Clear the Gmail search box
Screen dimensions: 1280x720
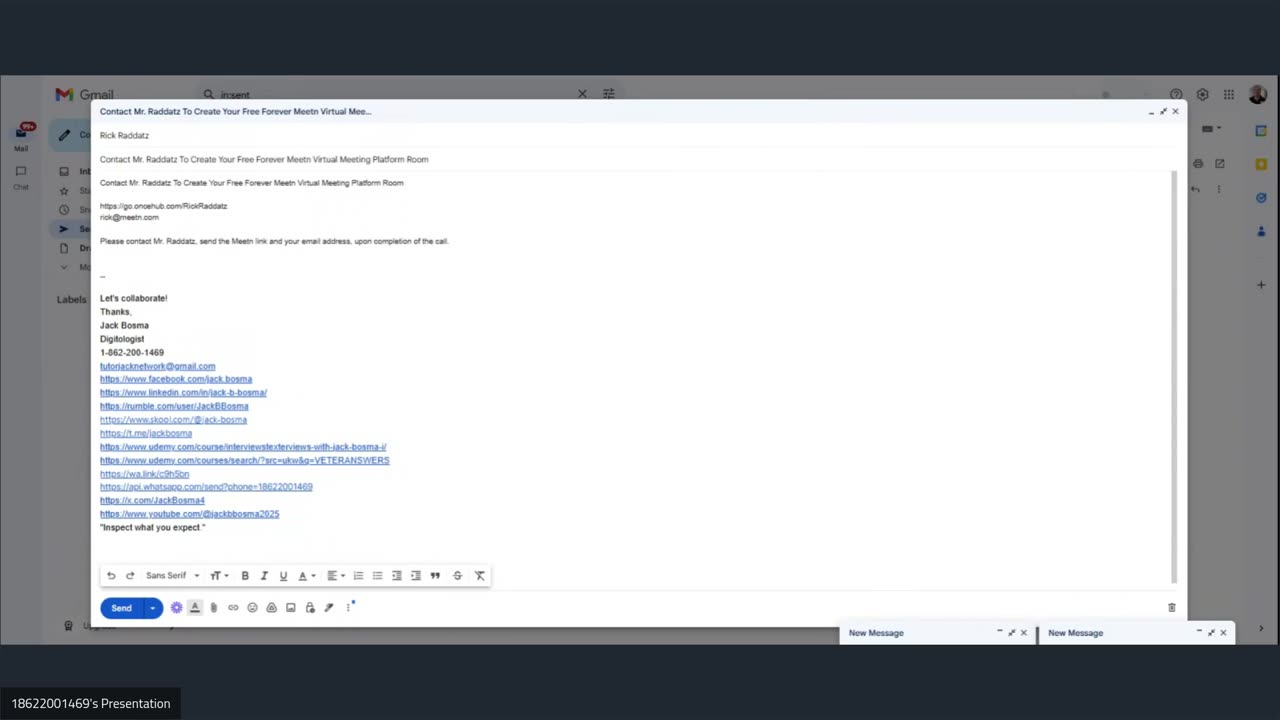(582, 94)
